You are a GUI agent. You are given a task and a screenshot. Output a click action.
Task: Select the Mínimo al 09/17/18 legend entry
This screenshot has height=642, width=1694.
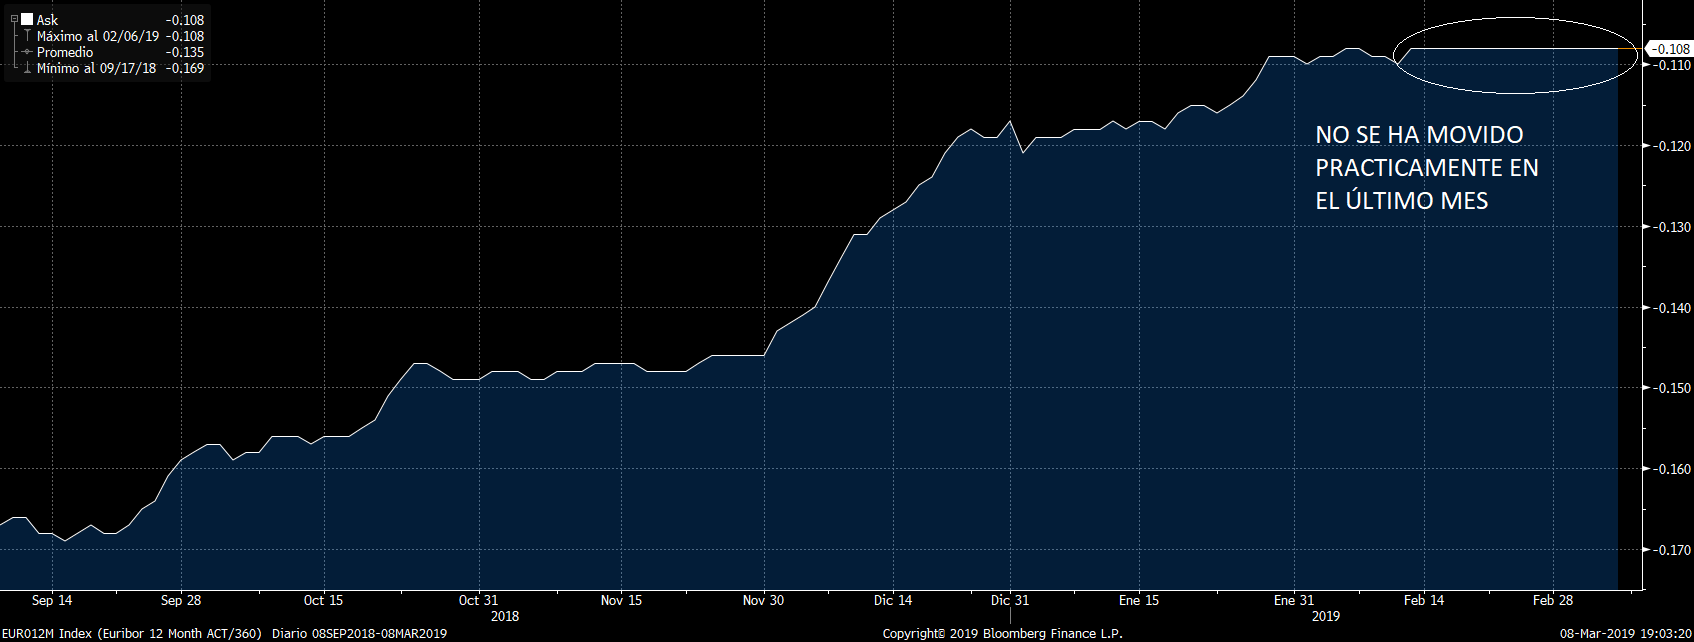[96, 68]
